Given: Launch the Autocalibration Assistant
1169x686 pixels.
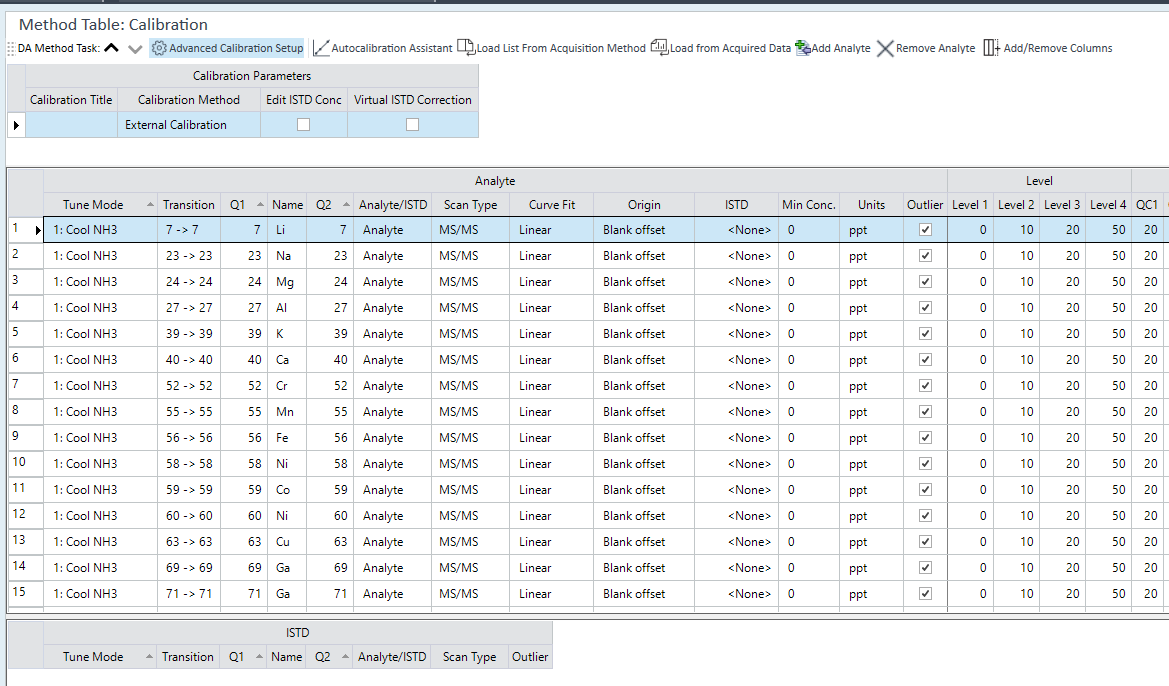Looking at the screenshot, I should click(383, 48).
